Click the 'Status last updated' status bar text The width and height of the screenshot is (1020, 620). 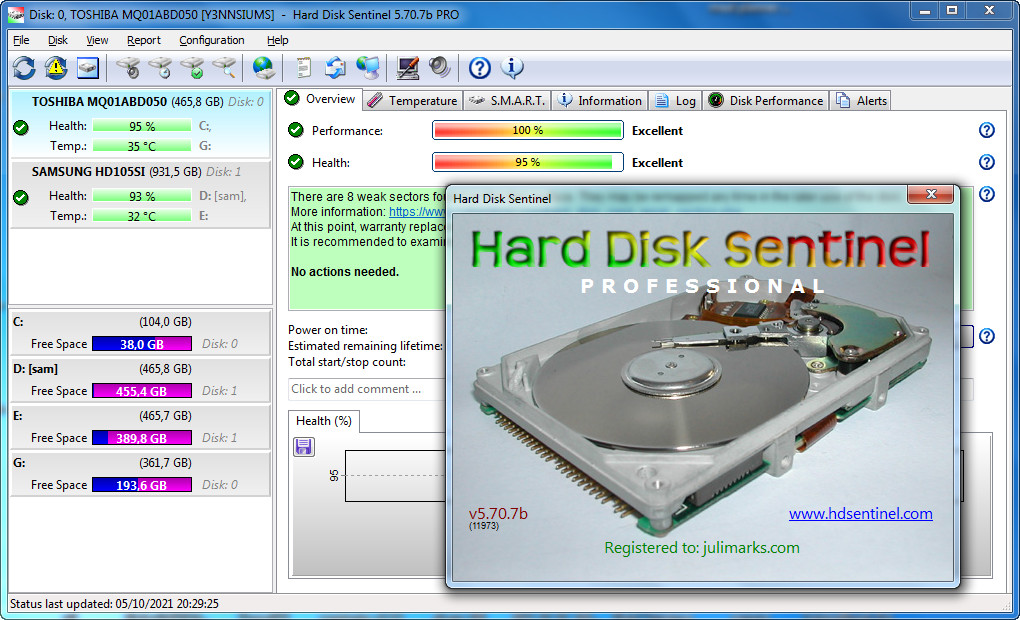tap(114, 604)
